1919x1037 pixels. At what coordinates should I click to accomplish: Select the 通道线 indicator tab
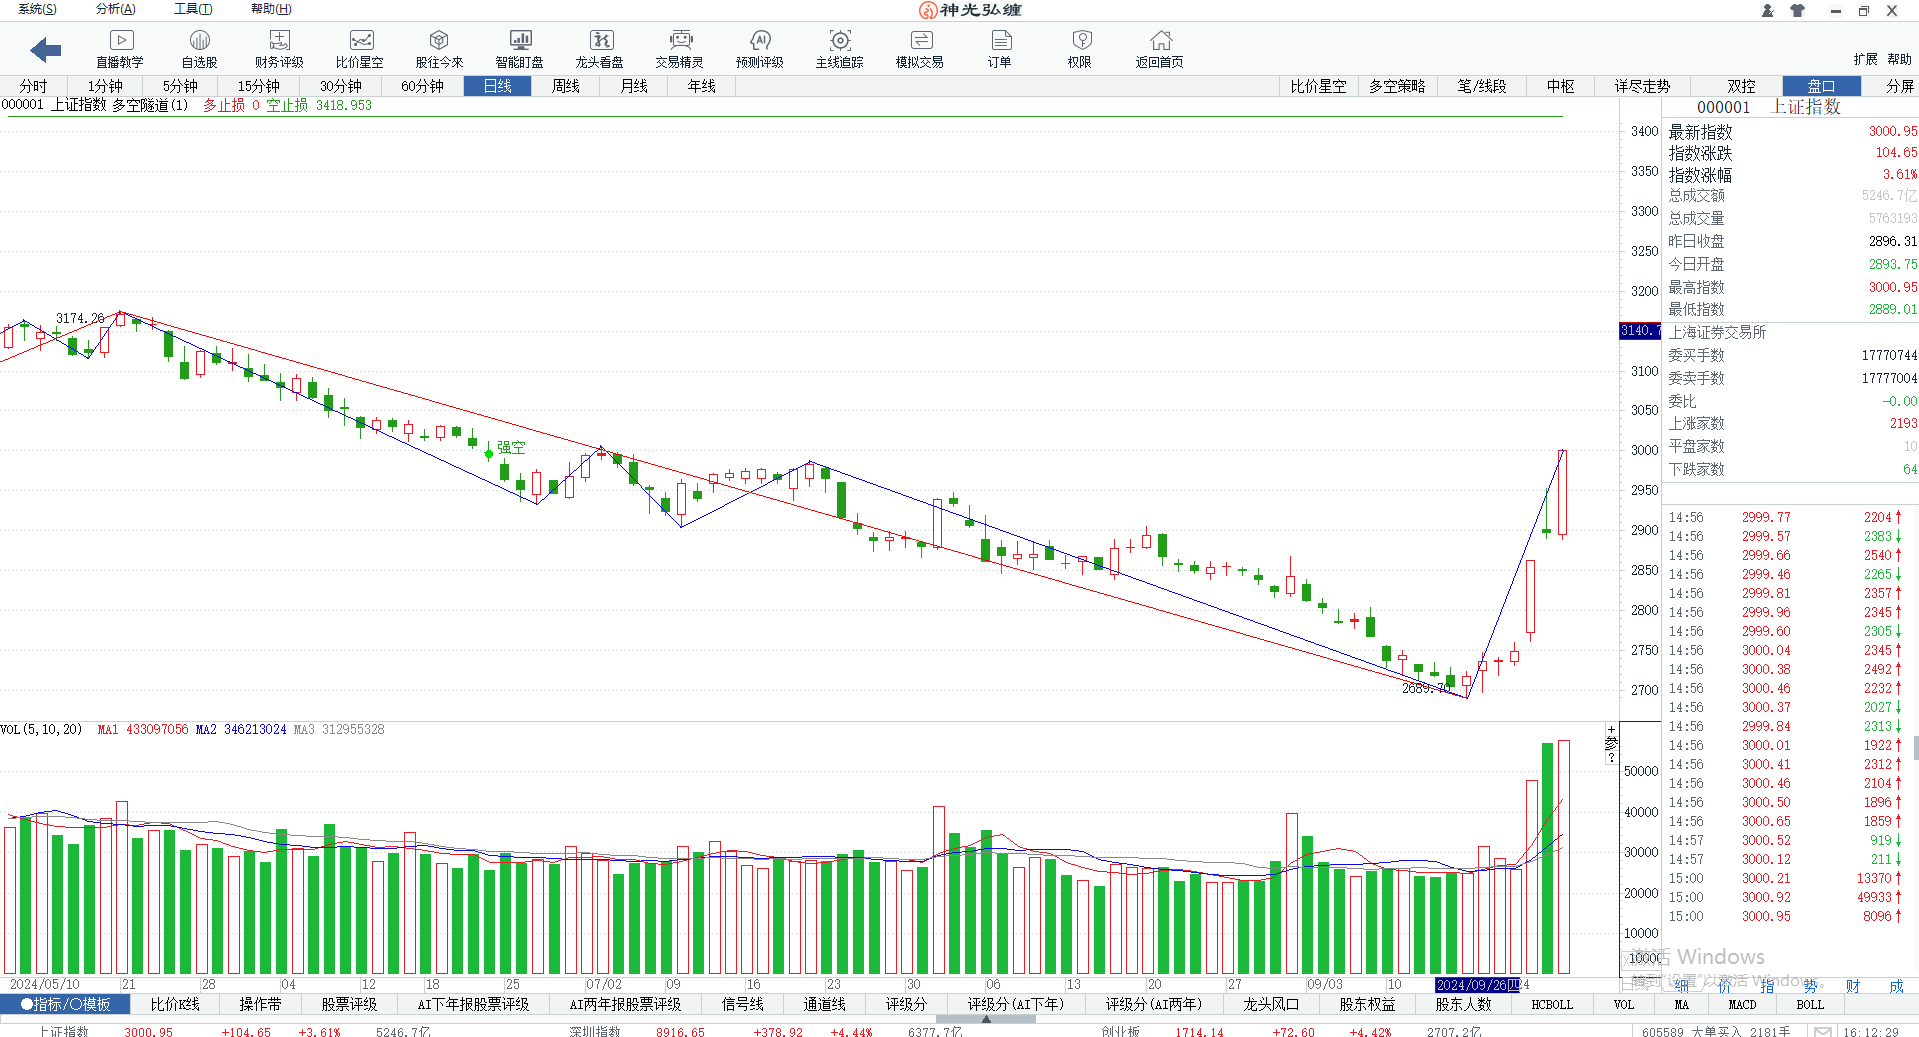click(825, 1004)
